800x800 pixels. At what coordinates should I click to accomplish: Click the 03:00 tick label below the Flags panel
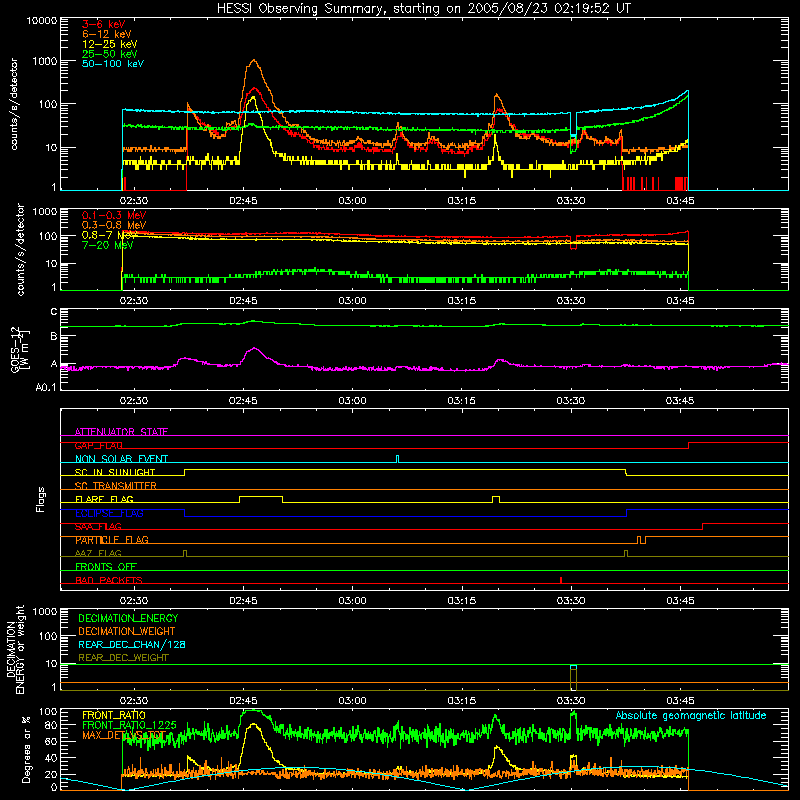[x=353, y=601]
